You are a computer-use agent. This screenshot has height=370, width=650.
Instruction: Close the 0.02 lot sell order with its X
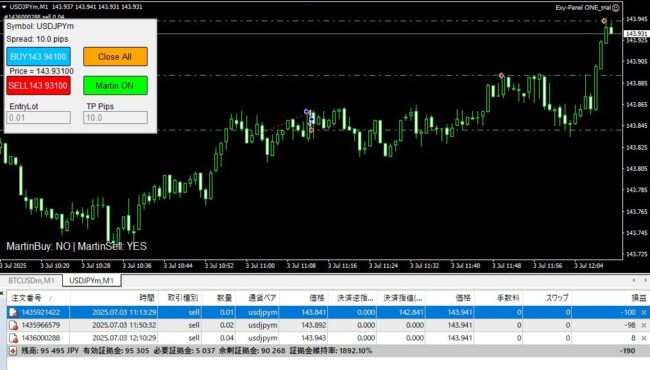[643, 325]
